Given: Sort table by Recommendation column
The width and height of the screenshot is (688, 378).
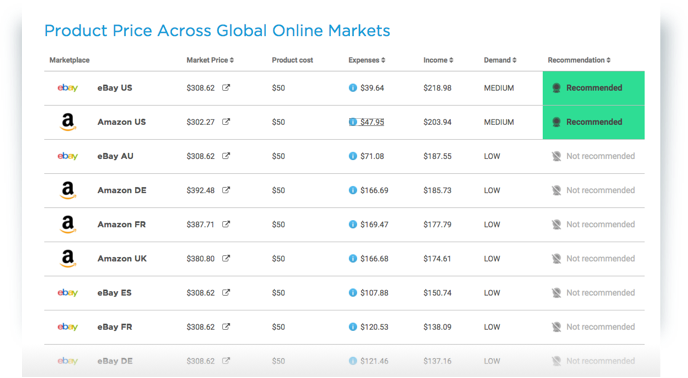Looking at the screenshot, I should [x=579, y=60].
